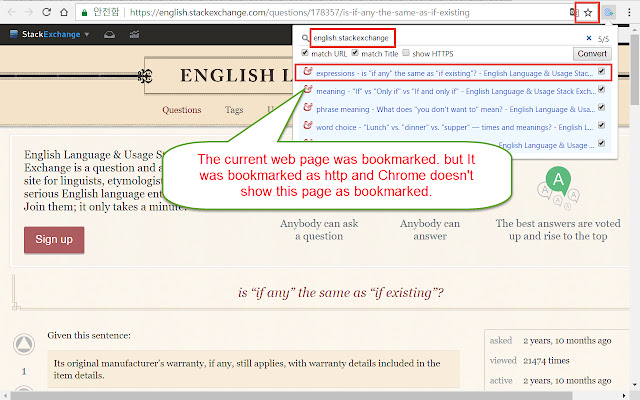Click the 'Anybody can ask a question' text

[x=319, y=230]
